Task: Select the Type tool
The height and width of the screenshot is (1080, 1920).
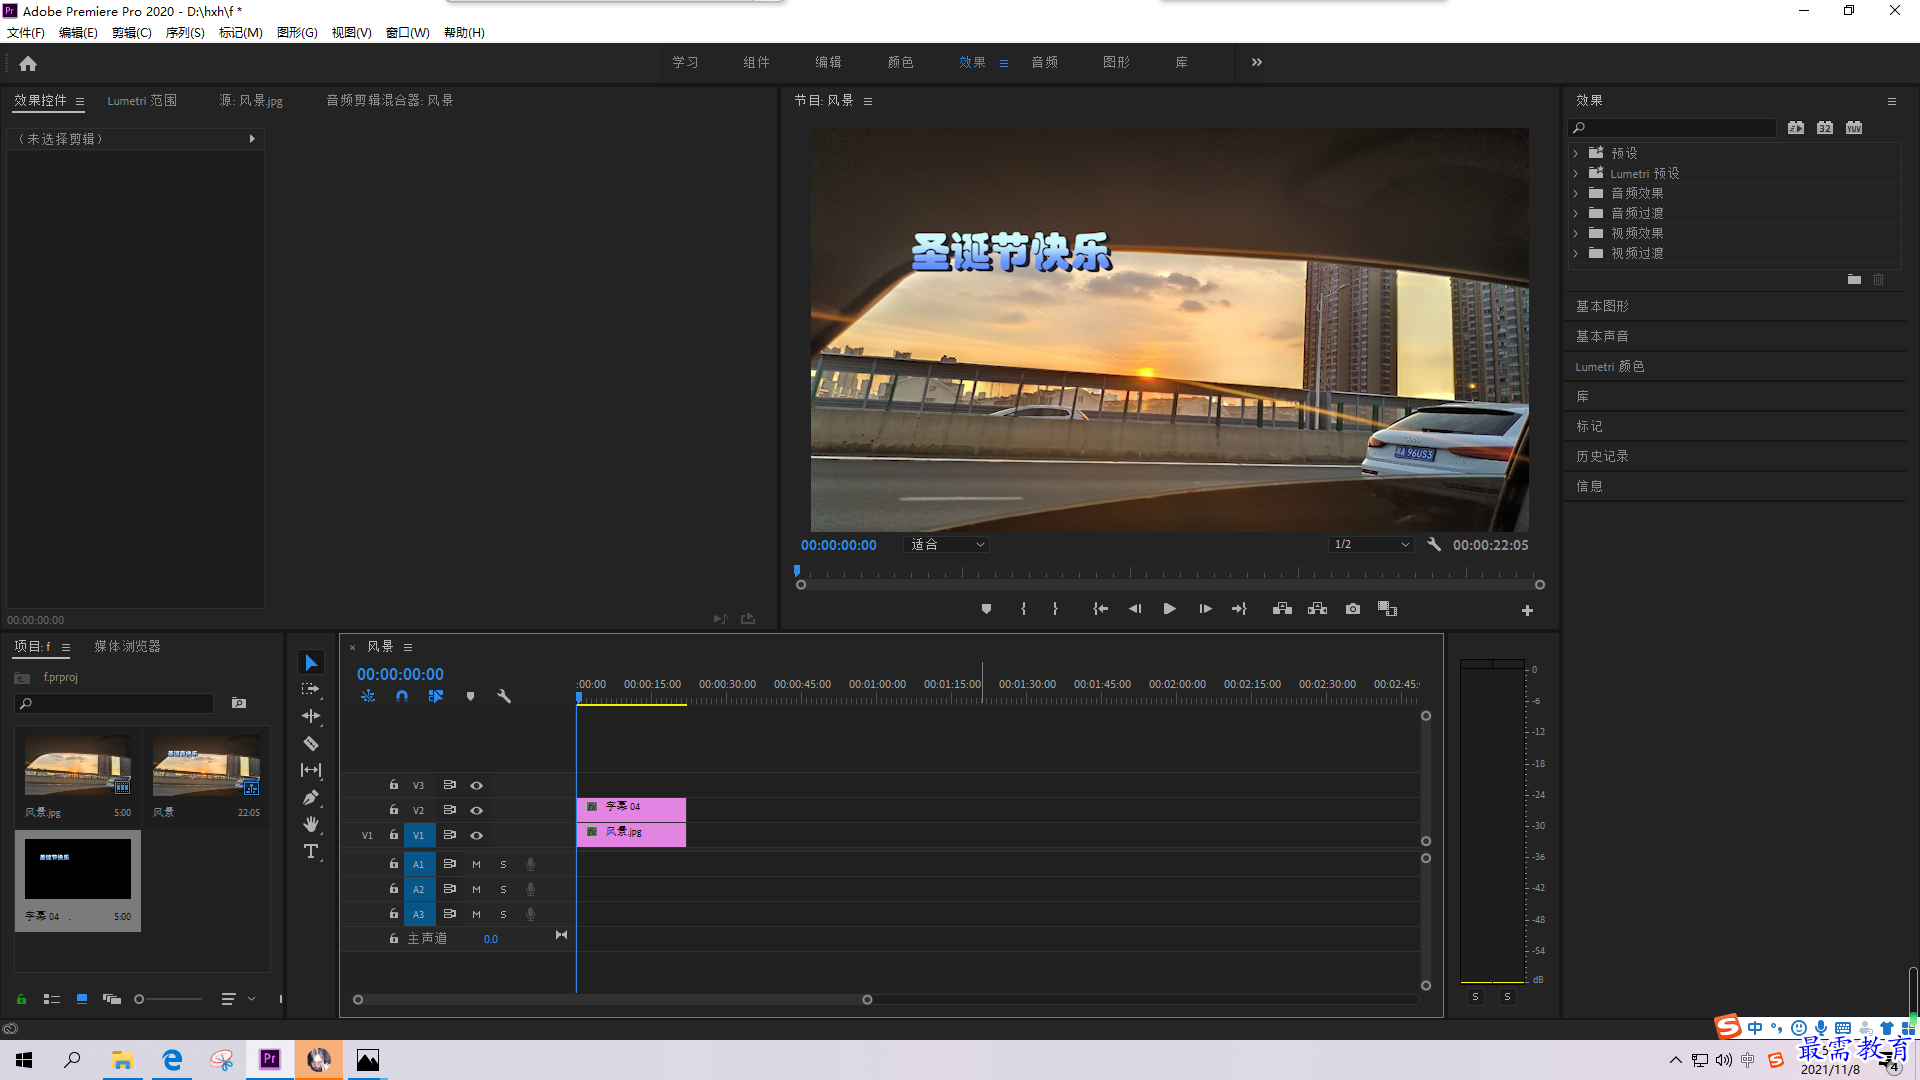Action: (311, 851)
